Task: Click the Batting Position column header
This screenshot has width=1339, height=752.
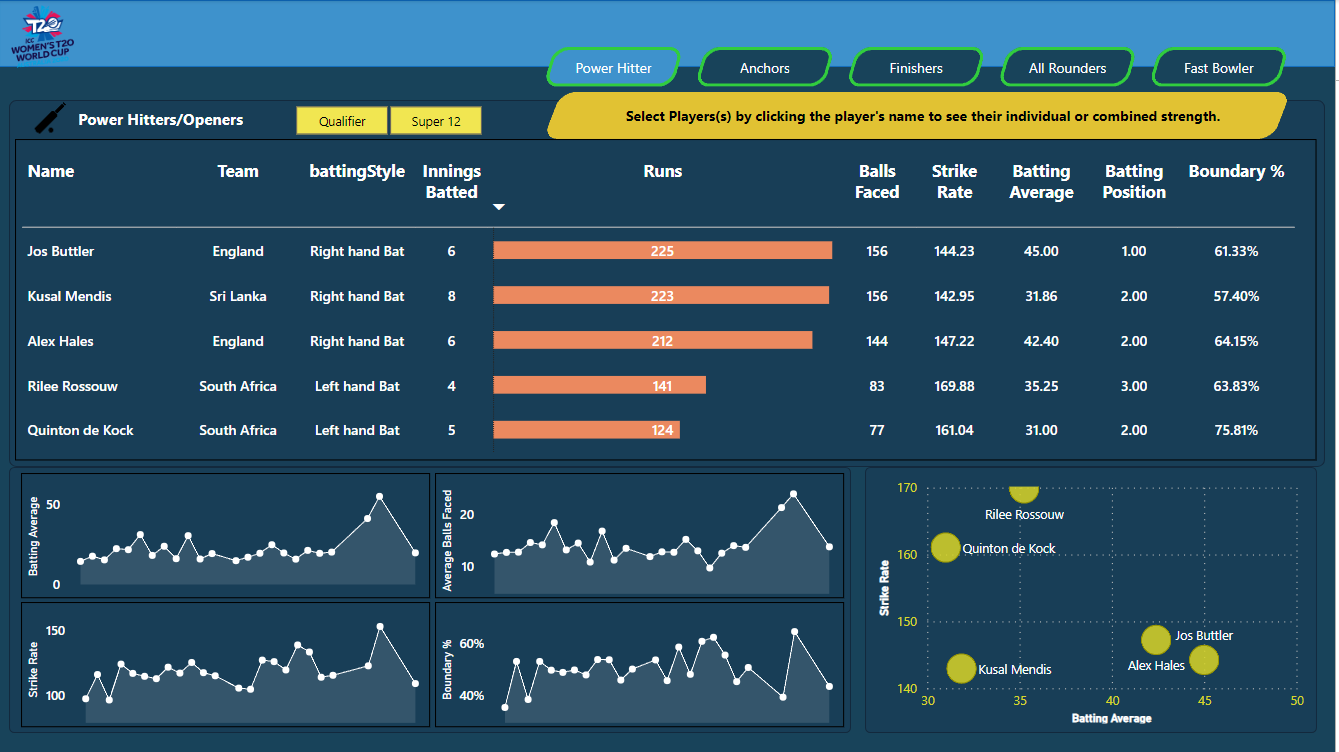Action: click(1134, 182)
